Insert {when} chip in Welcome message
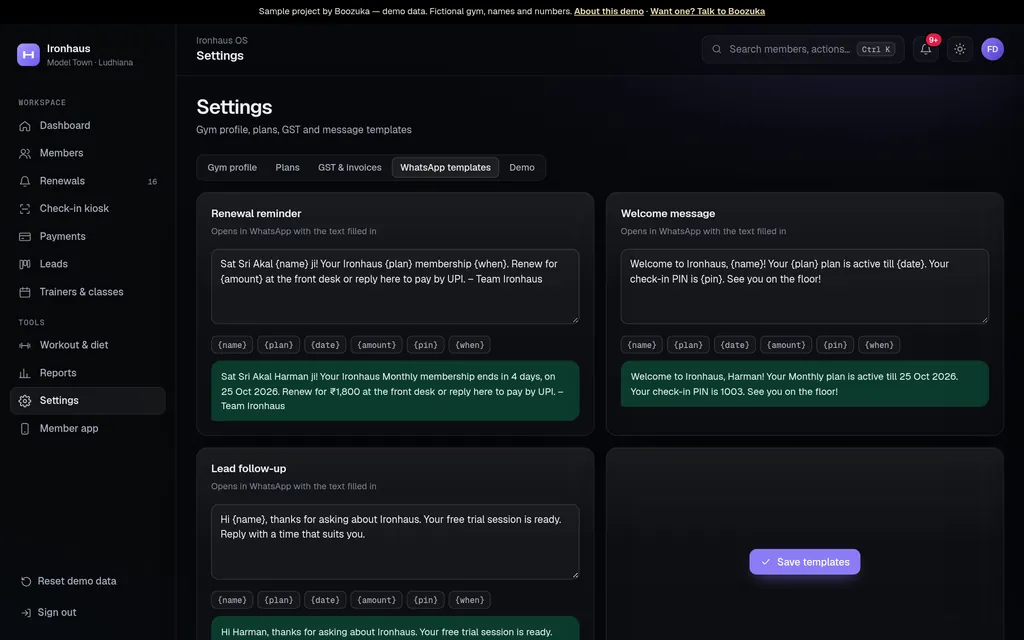Screen dimensions: 1024x640 tap(879, 345)
